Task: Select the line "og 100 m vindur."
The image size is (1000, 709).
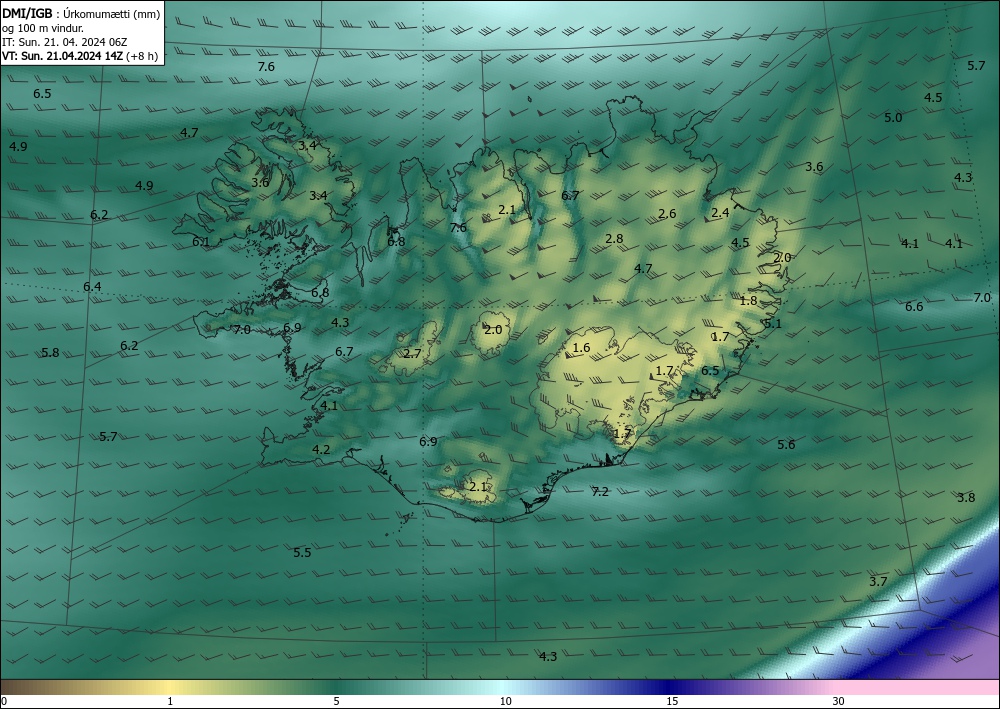Action: [43, 28]
